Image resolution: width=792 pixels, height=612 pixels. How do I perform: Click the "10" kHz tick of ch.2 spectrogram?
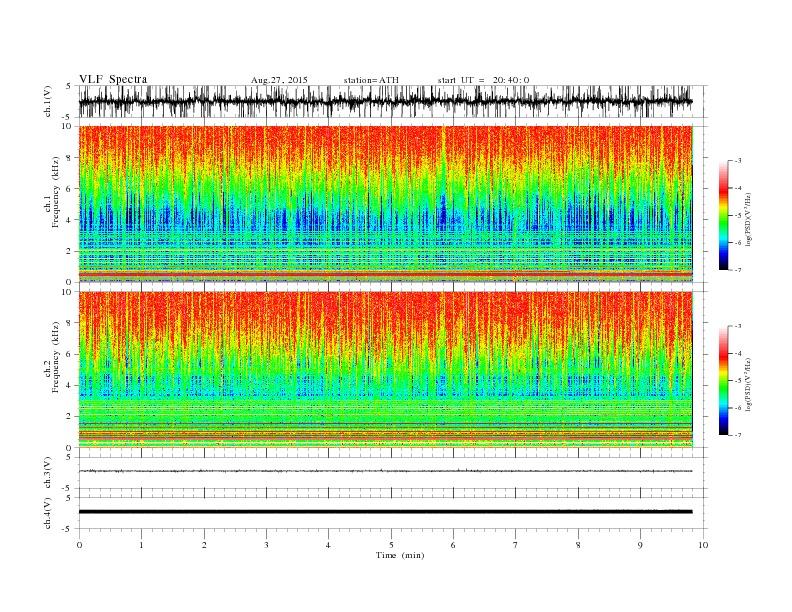67,291
